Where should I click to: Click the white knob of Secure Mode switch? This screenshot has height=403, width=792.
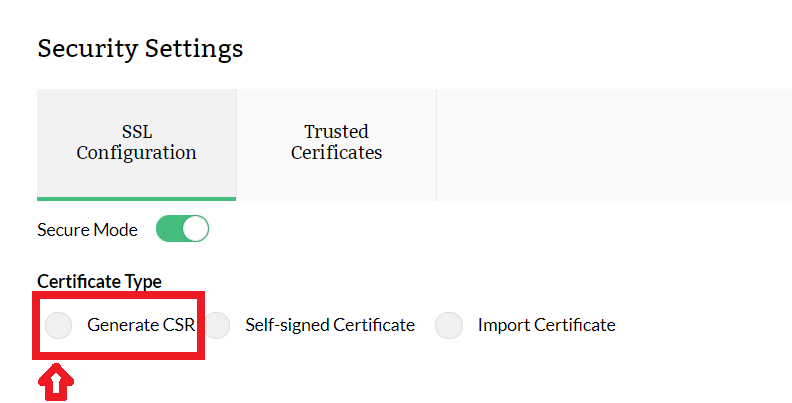195,229
